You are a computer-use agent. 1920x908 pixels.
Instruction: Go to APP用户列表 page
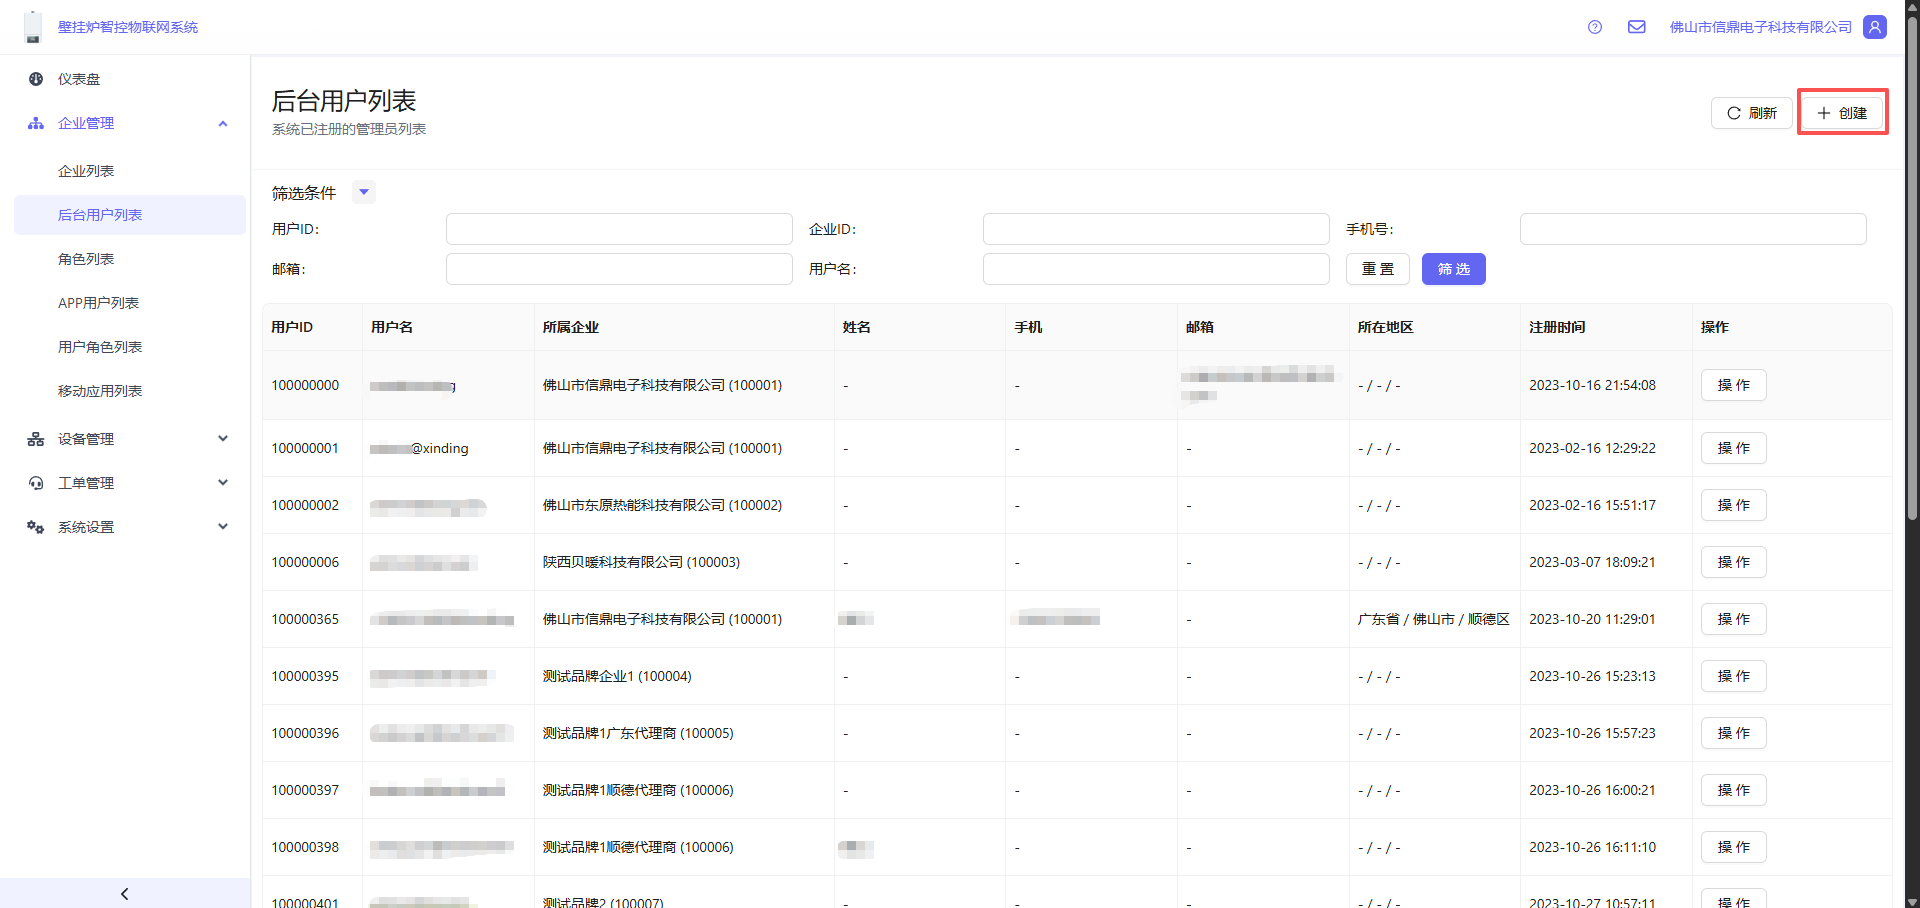pyautogui.click(x=98, y=303)
